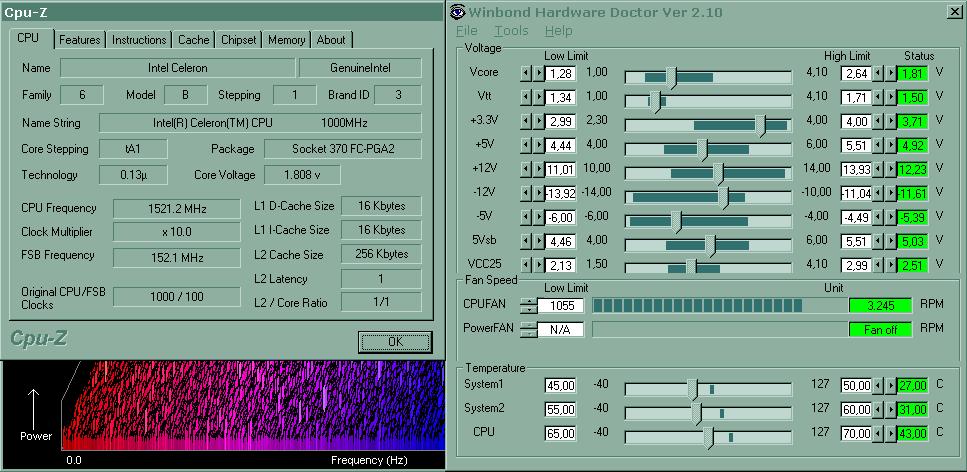Select the Cache tab in Cpu-Z
Image resolution: width=967 pixels, height=472 pixels.
pos(194,39)
